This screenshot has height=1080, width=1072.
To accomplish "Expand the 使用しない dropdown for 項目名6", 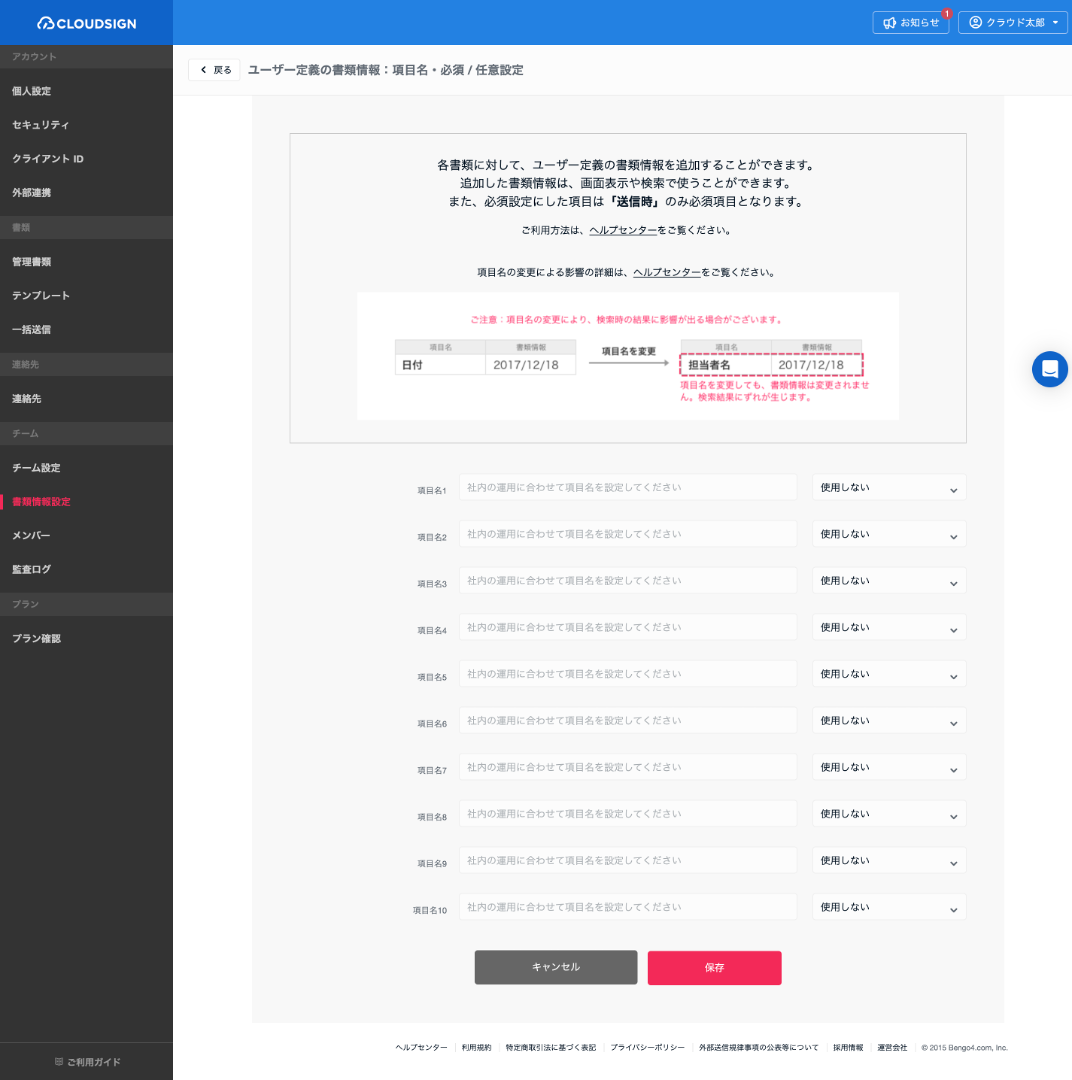I will click(889, 720).
